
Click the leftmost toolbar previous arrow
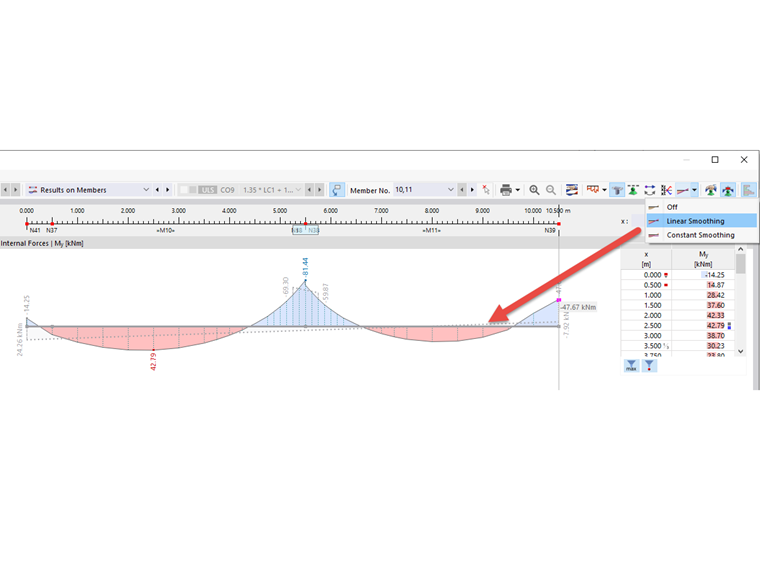click(5, 190)
